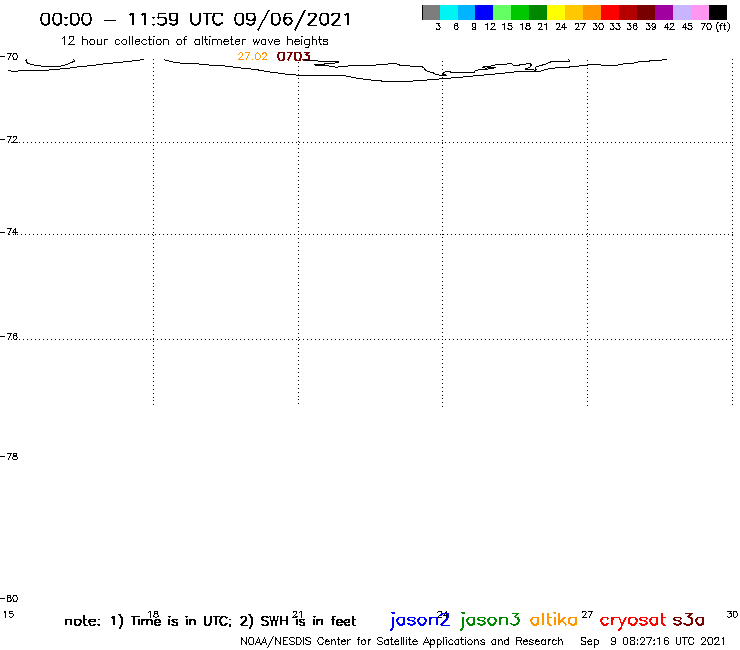Click the cyan swatch in the color legend
Viewport: 740px width, 650px height.
(x=449, y=12)
